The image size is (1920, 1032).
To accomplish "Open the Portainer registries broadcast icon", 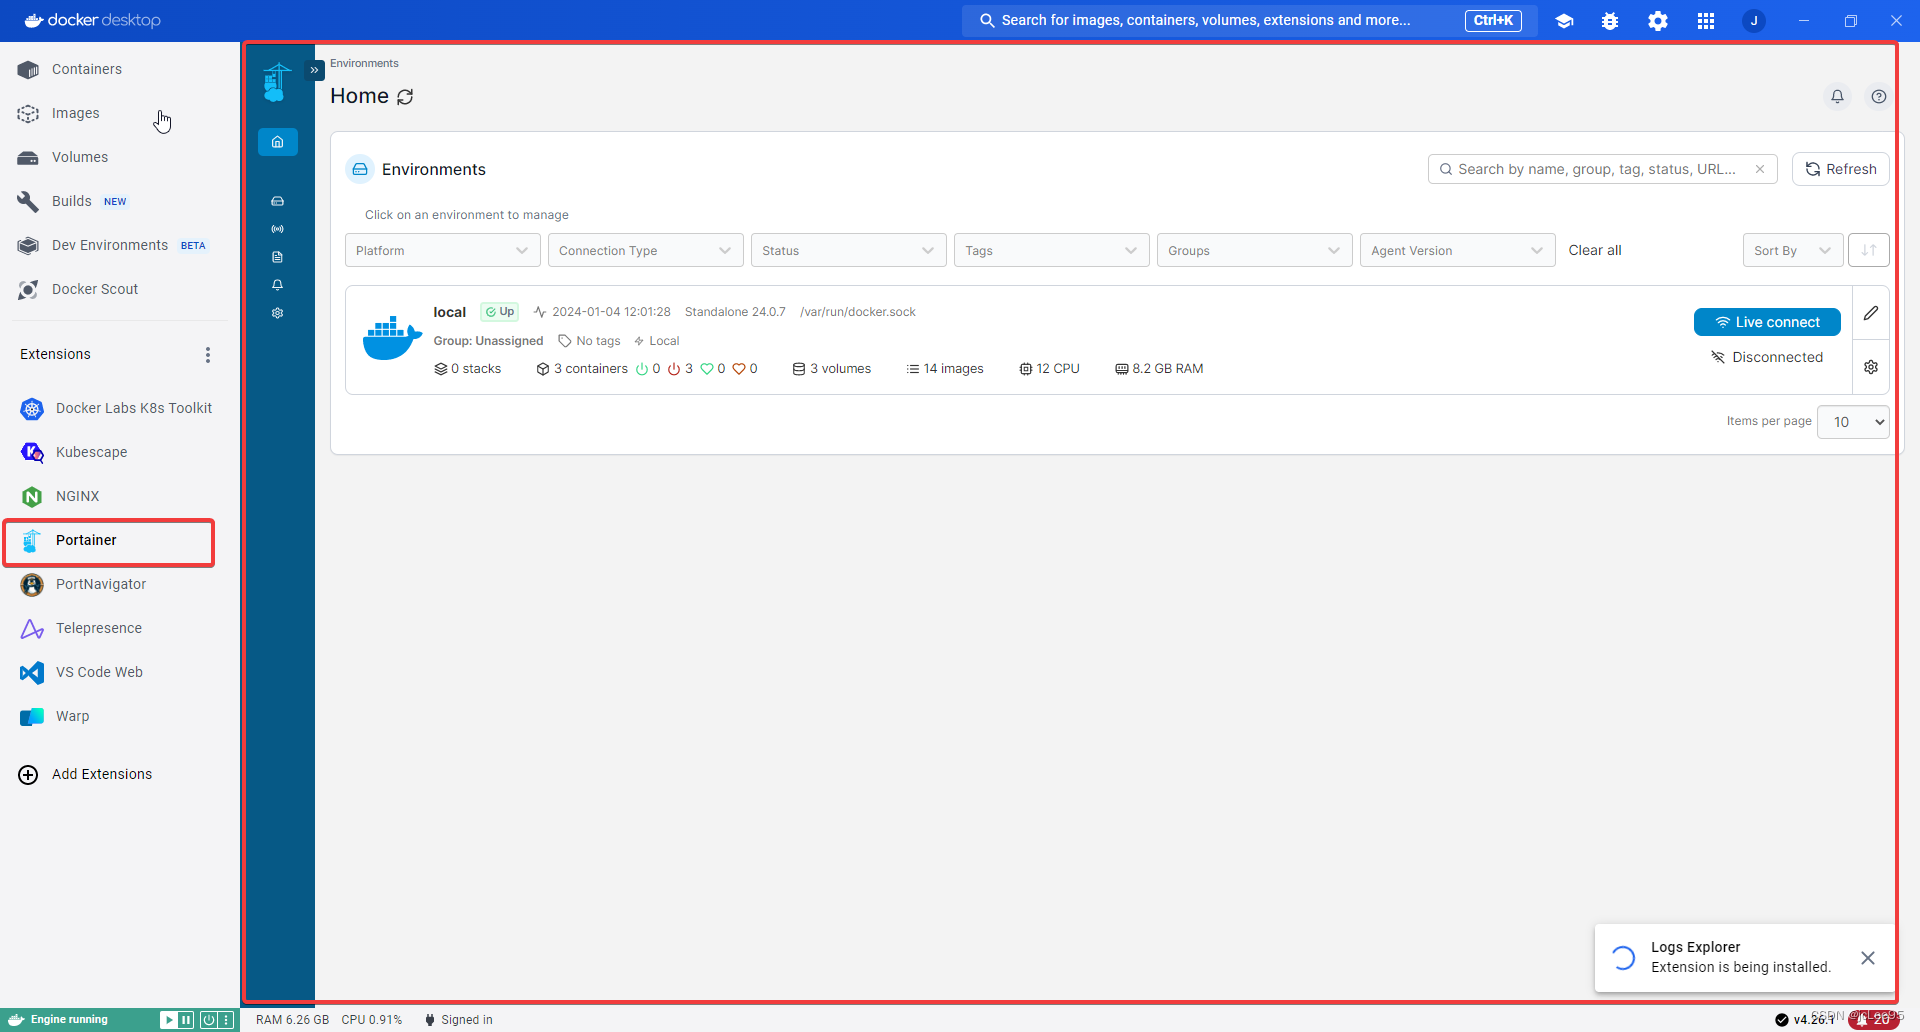I will click(278, 229).
